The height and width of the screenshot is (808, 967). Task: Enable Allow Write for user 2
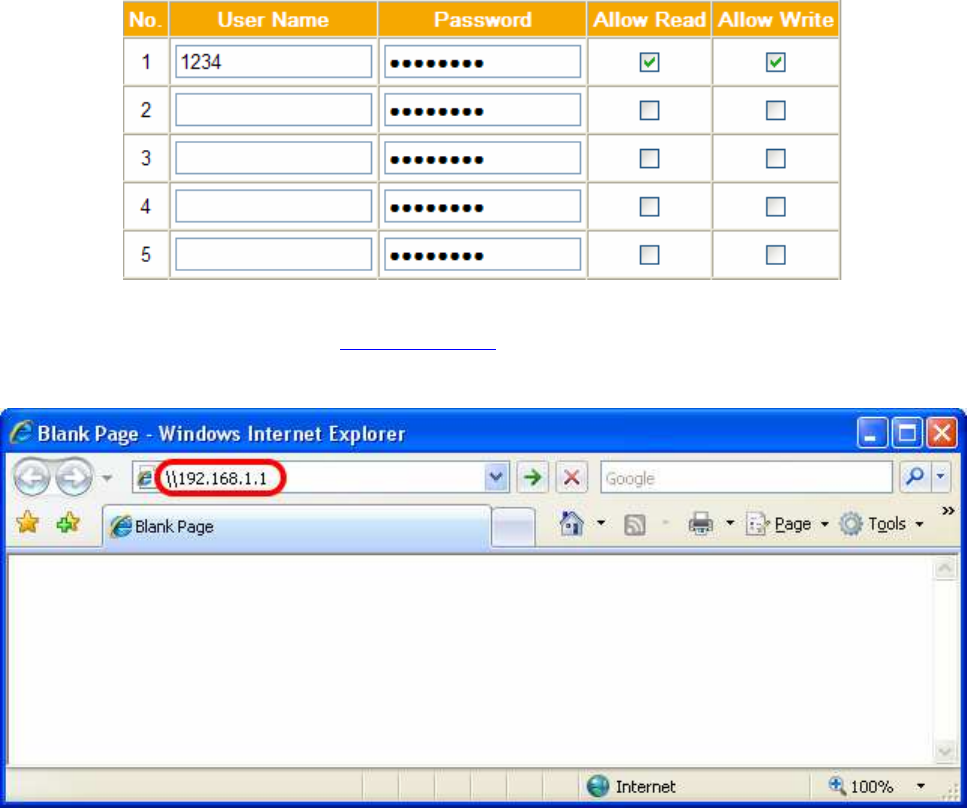pyautogui.click(x=776, y=110)
